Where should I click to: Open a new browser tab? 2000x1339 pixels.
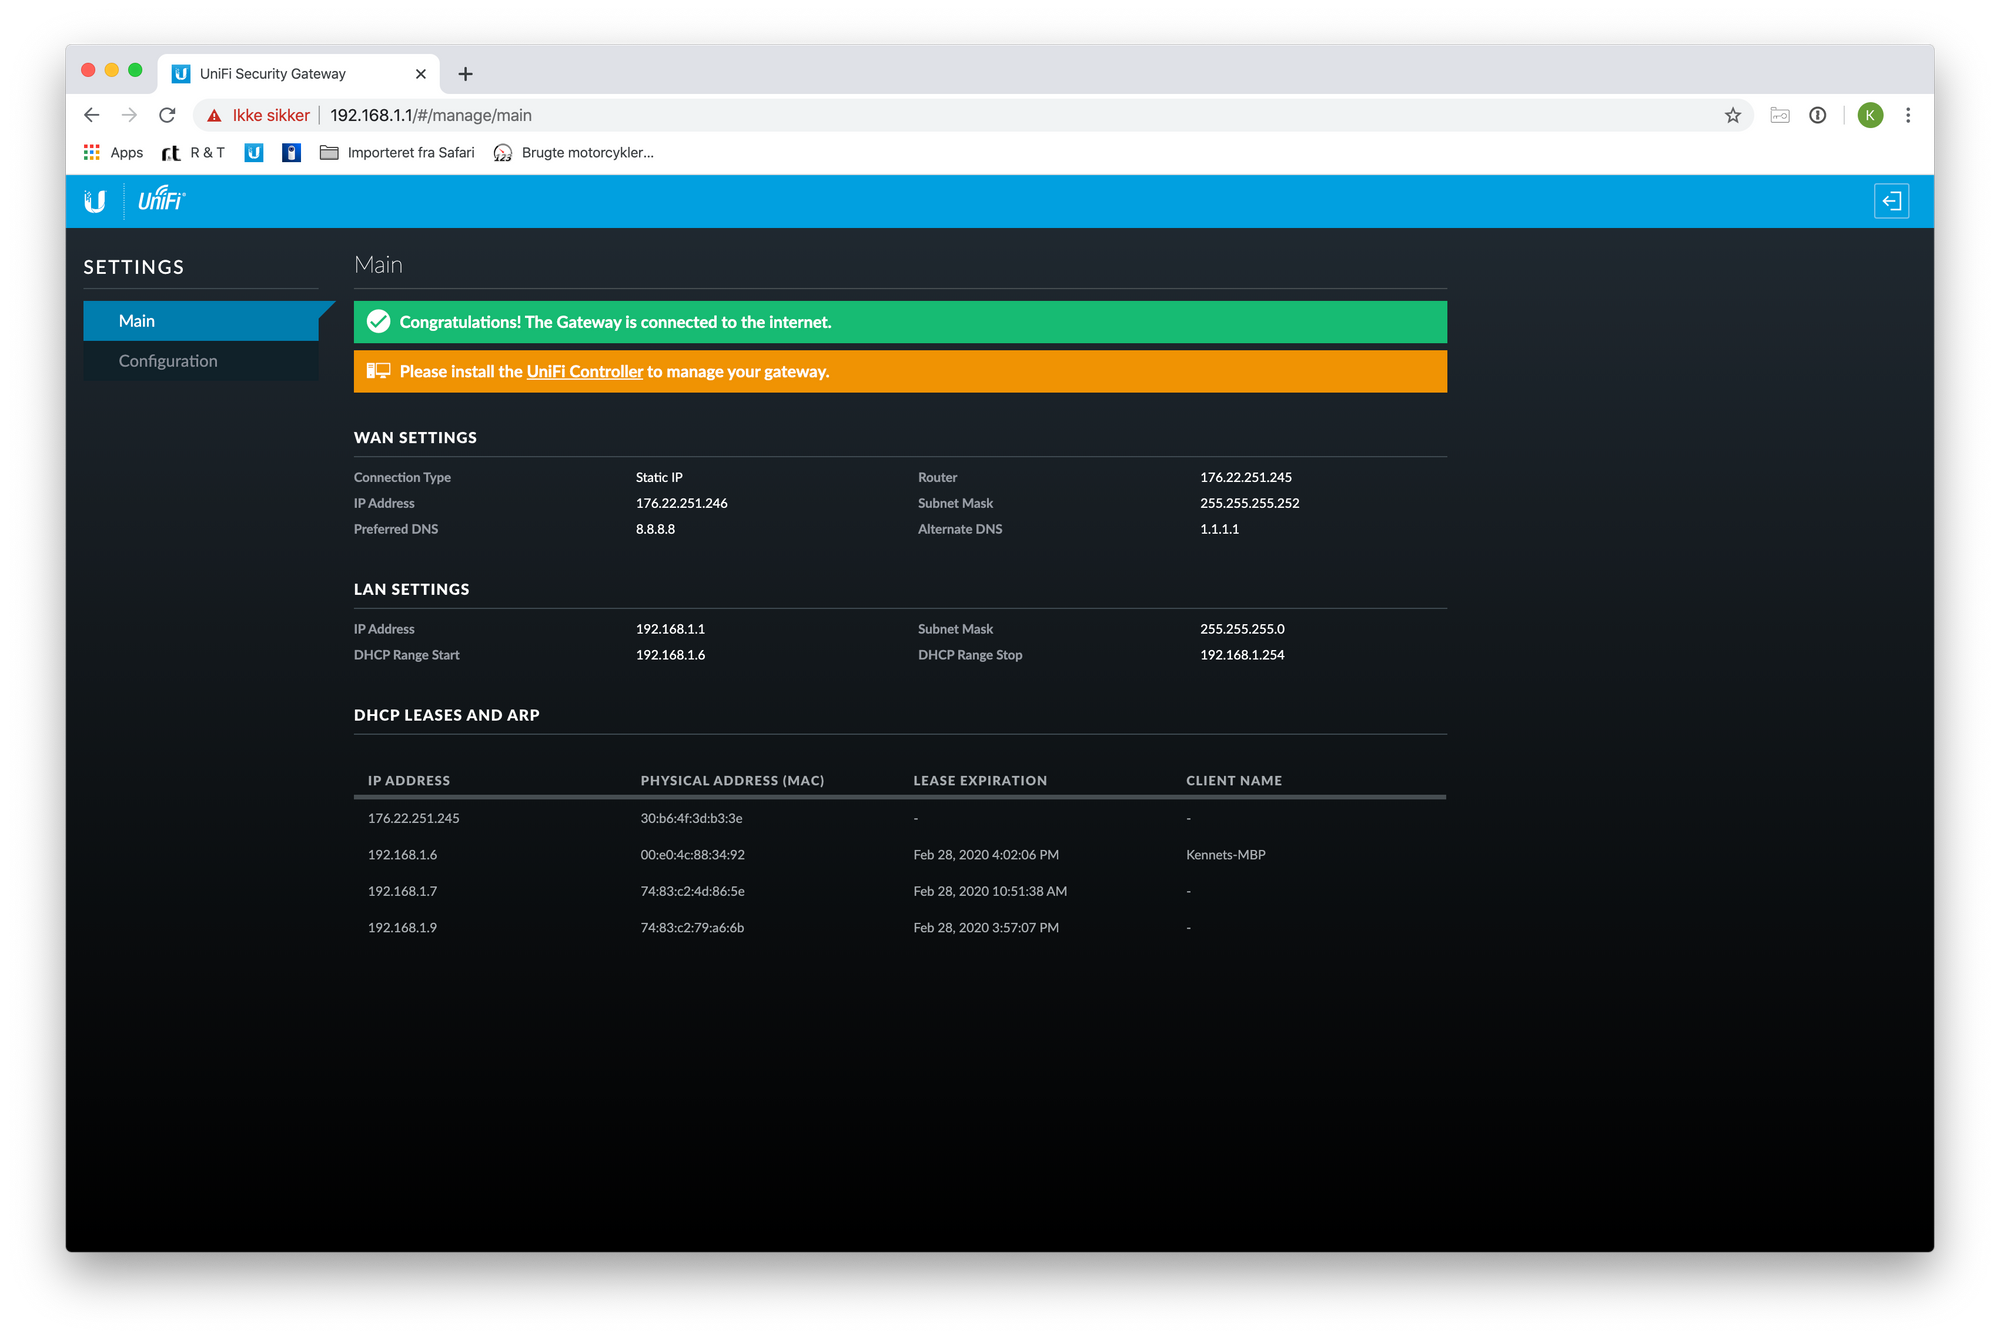click(x=465, y=74)
